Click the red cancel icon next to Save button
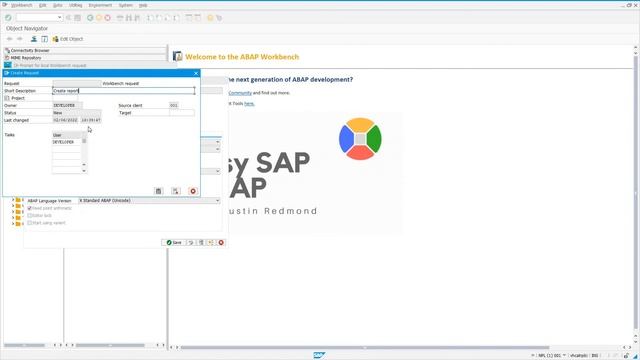Image resolution: width=640 pixels, height=360 pixels. (x=221, y=242)
